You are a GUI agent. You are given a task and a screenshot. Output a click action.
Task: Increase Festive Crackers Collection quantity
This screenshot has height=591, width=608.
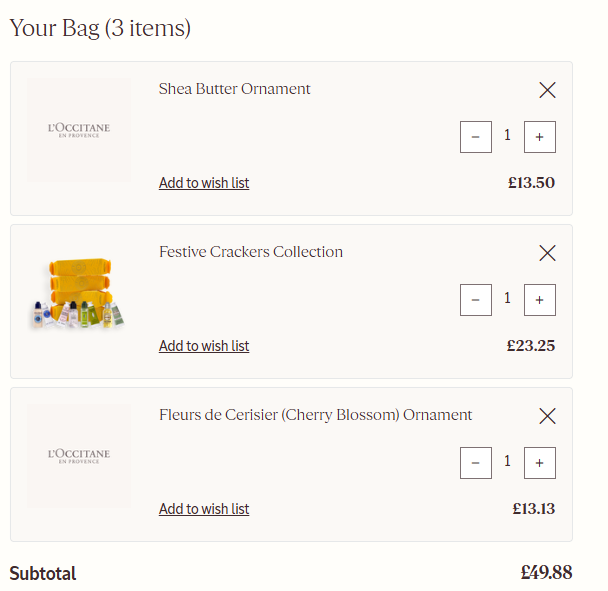click(x=539, y=300)
